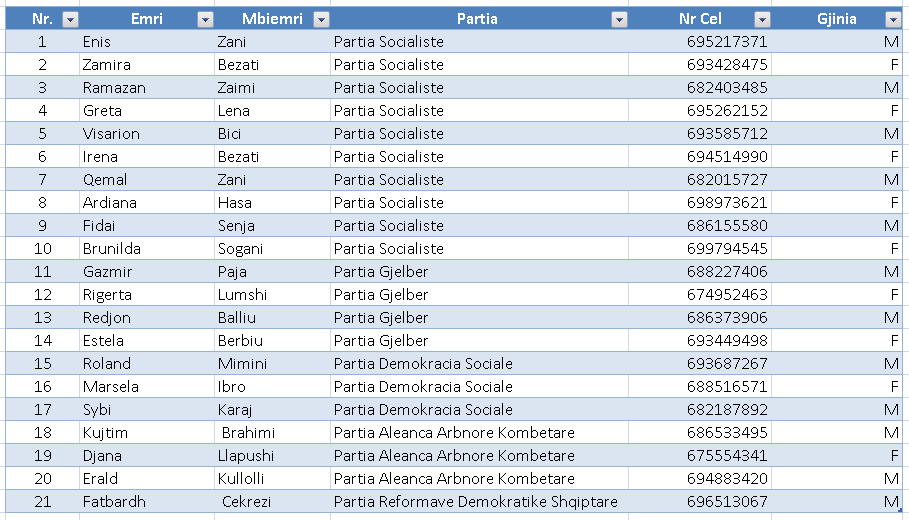Open the Nr Cel column filter dropdown
Screen dimensions: 909x520
click(763, 19)
